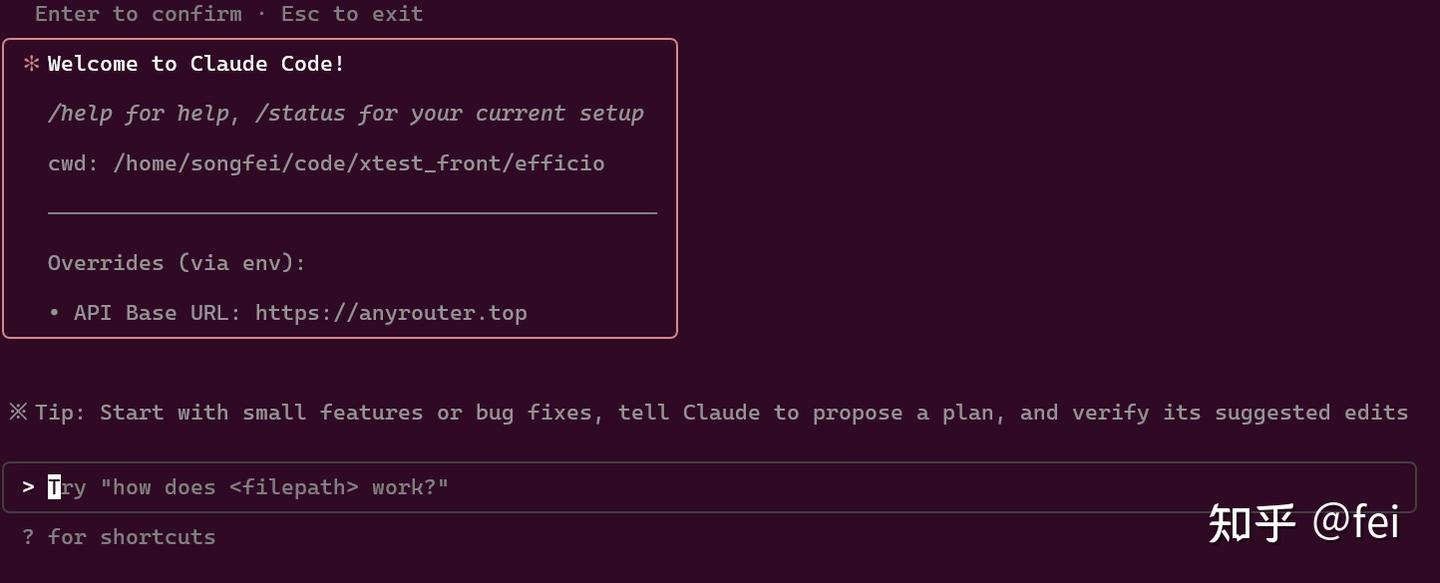Screen dimensions: 1440x583
Task: Click the "Esc to exit" hint
Action: pos(352,14)
